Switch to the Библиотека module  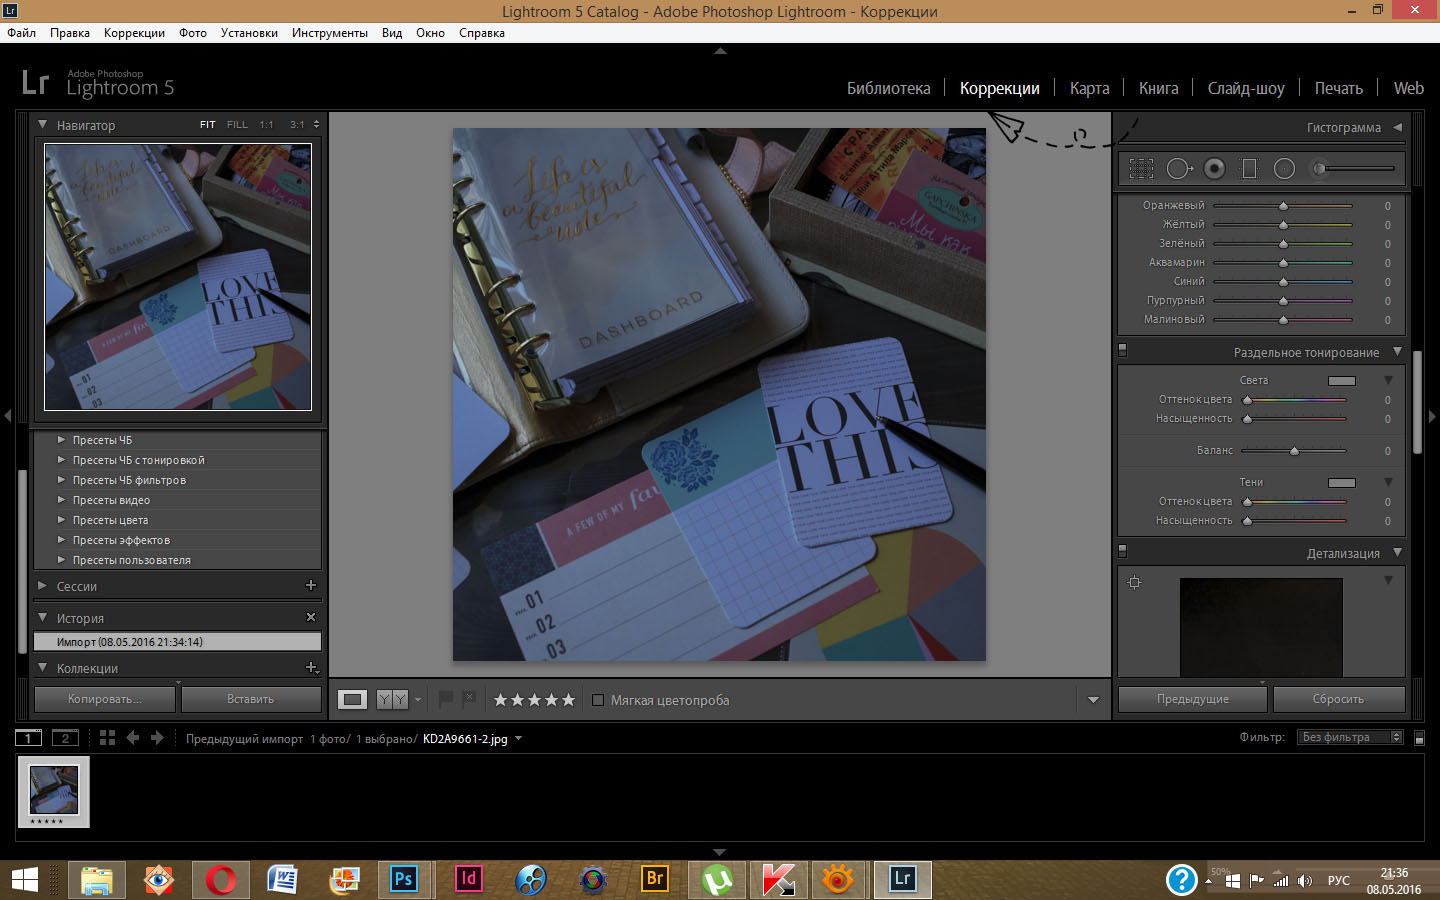888,88
